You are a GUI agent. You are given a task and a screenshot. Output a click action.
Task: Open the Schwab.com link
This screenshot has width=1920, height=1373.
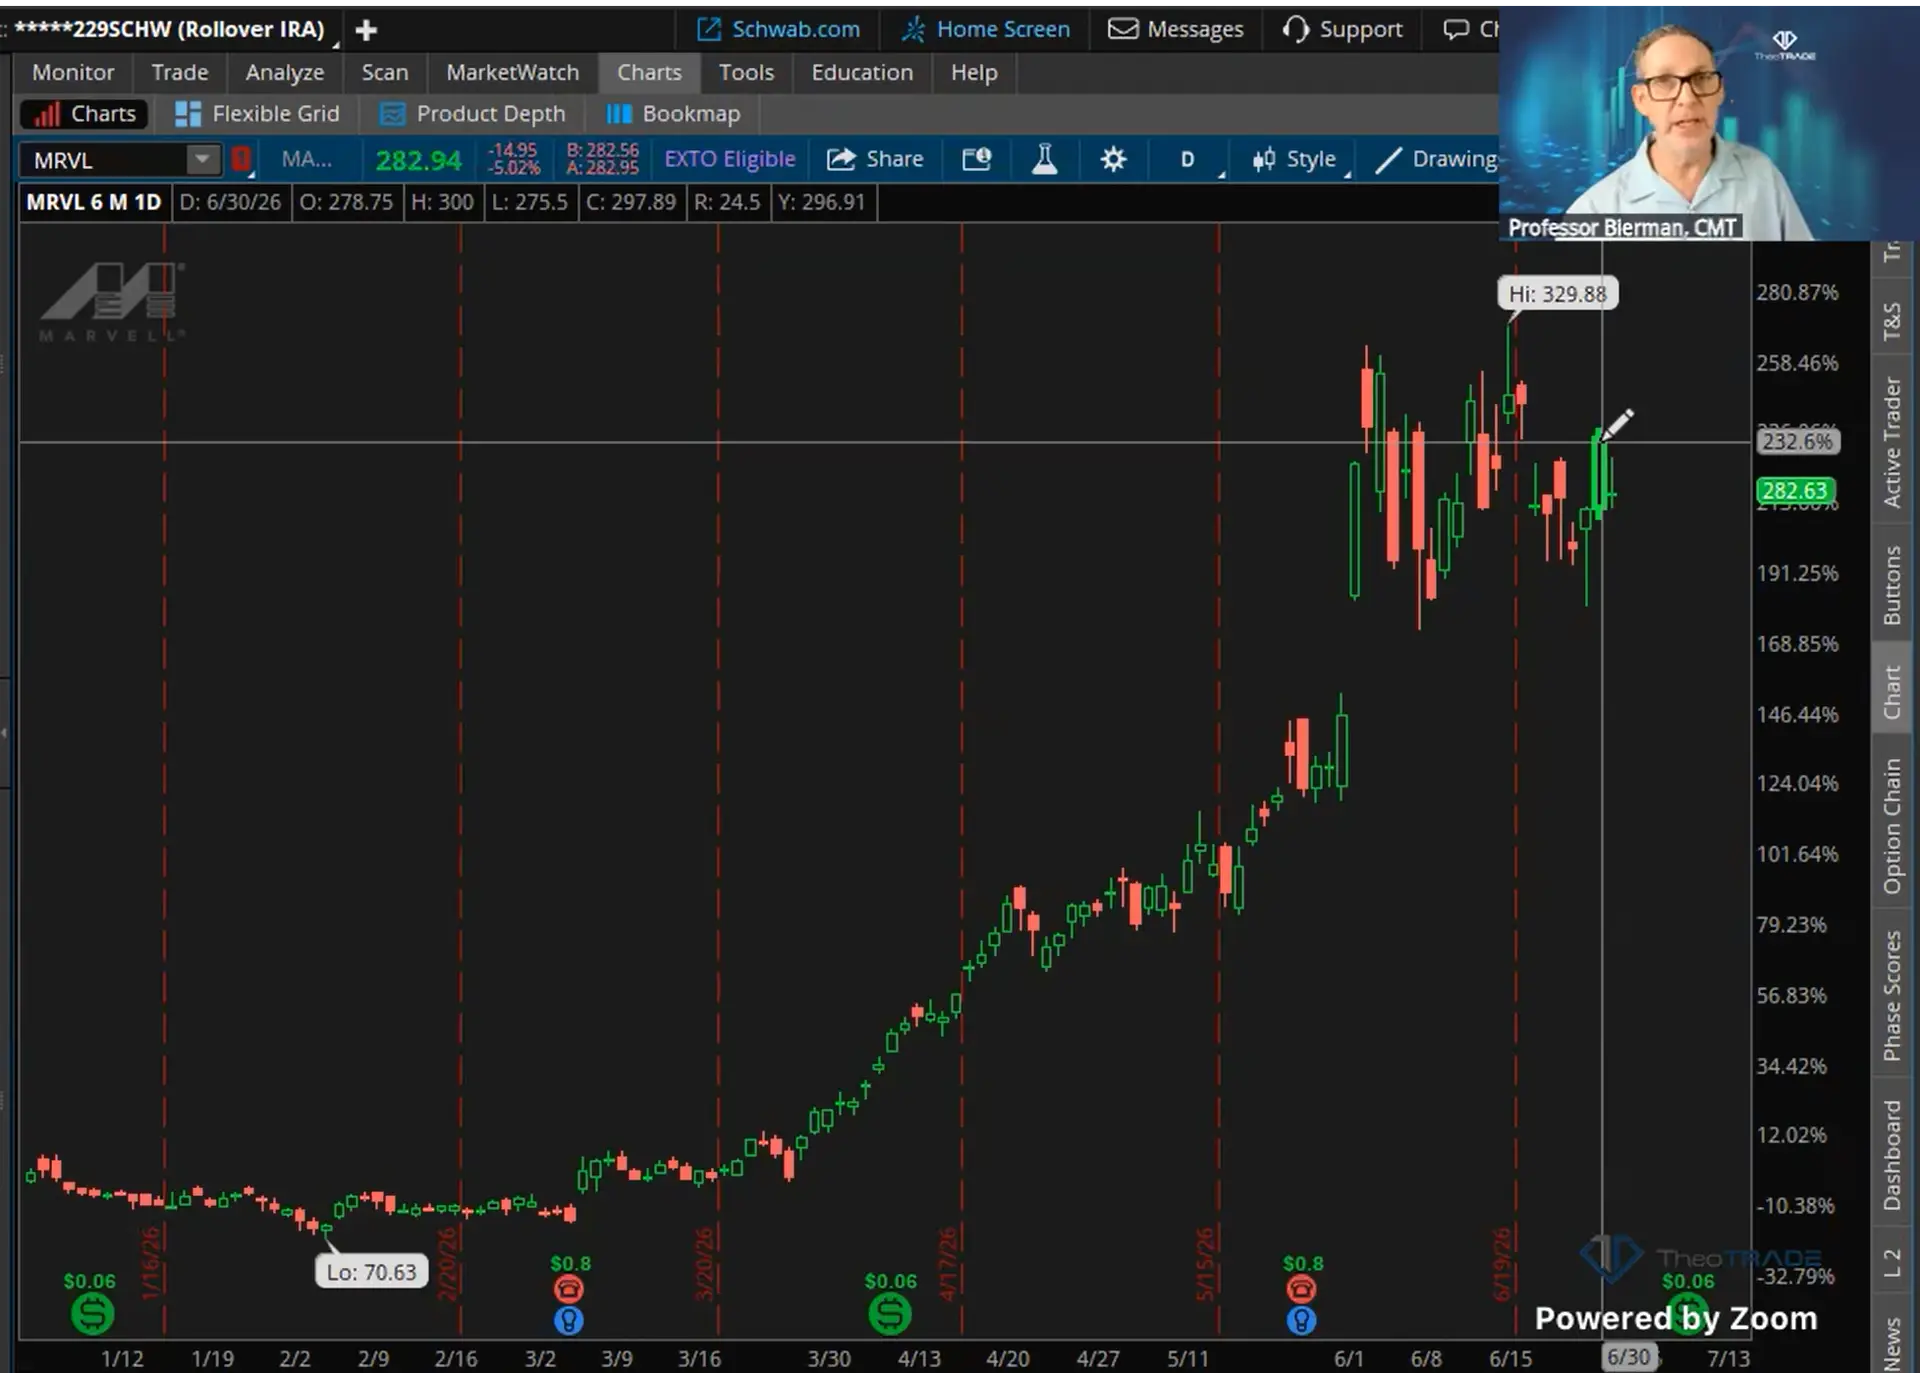coord(778,30)
